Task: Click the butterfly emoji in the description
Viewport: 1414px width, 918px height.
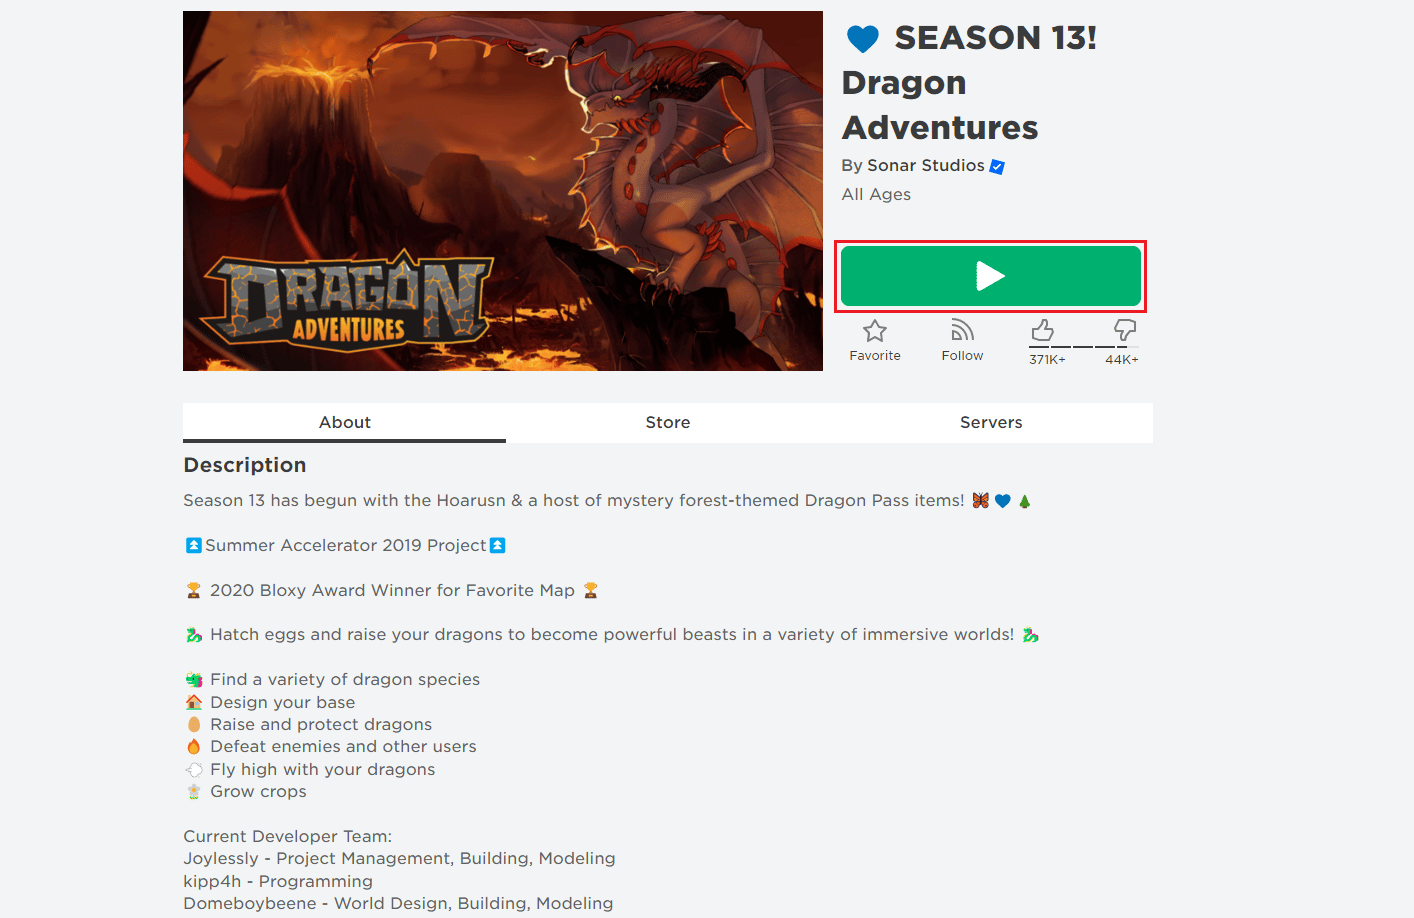Action: pyautogui.click(x=979, y=500)
